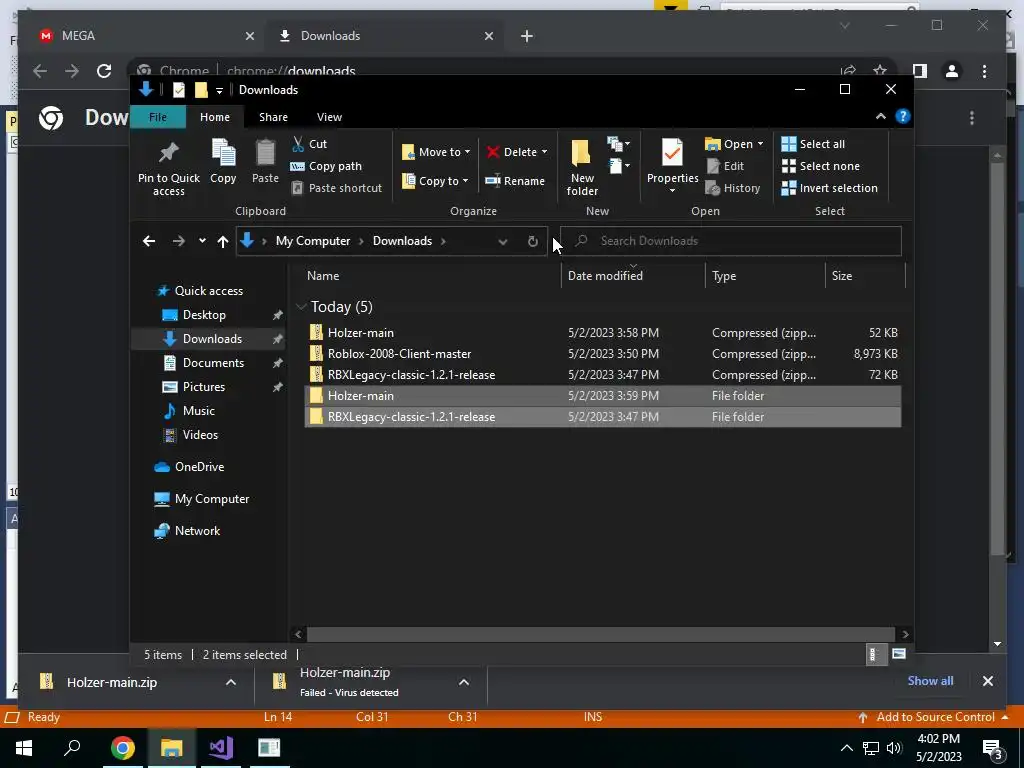The width and height of the screenshot is (1024, 768).
Task: Click the Windows Start button
Action: point(24,747)
